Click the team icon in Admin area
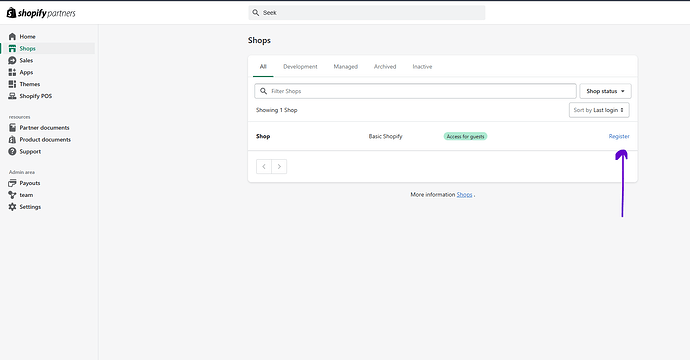690x360 pixels. pyautogui.click(x=12, y=195)
